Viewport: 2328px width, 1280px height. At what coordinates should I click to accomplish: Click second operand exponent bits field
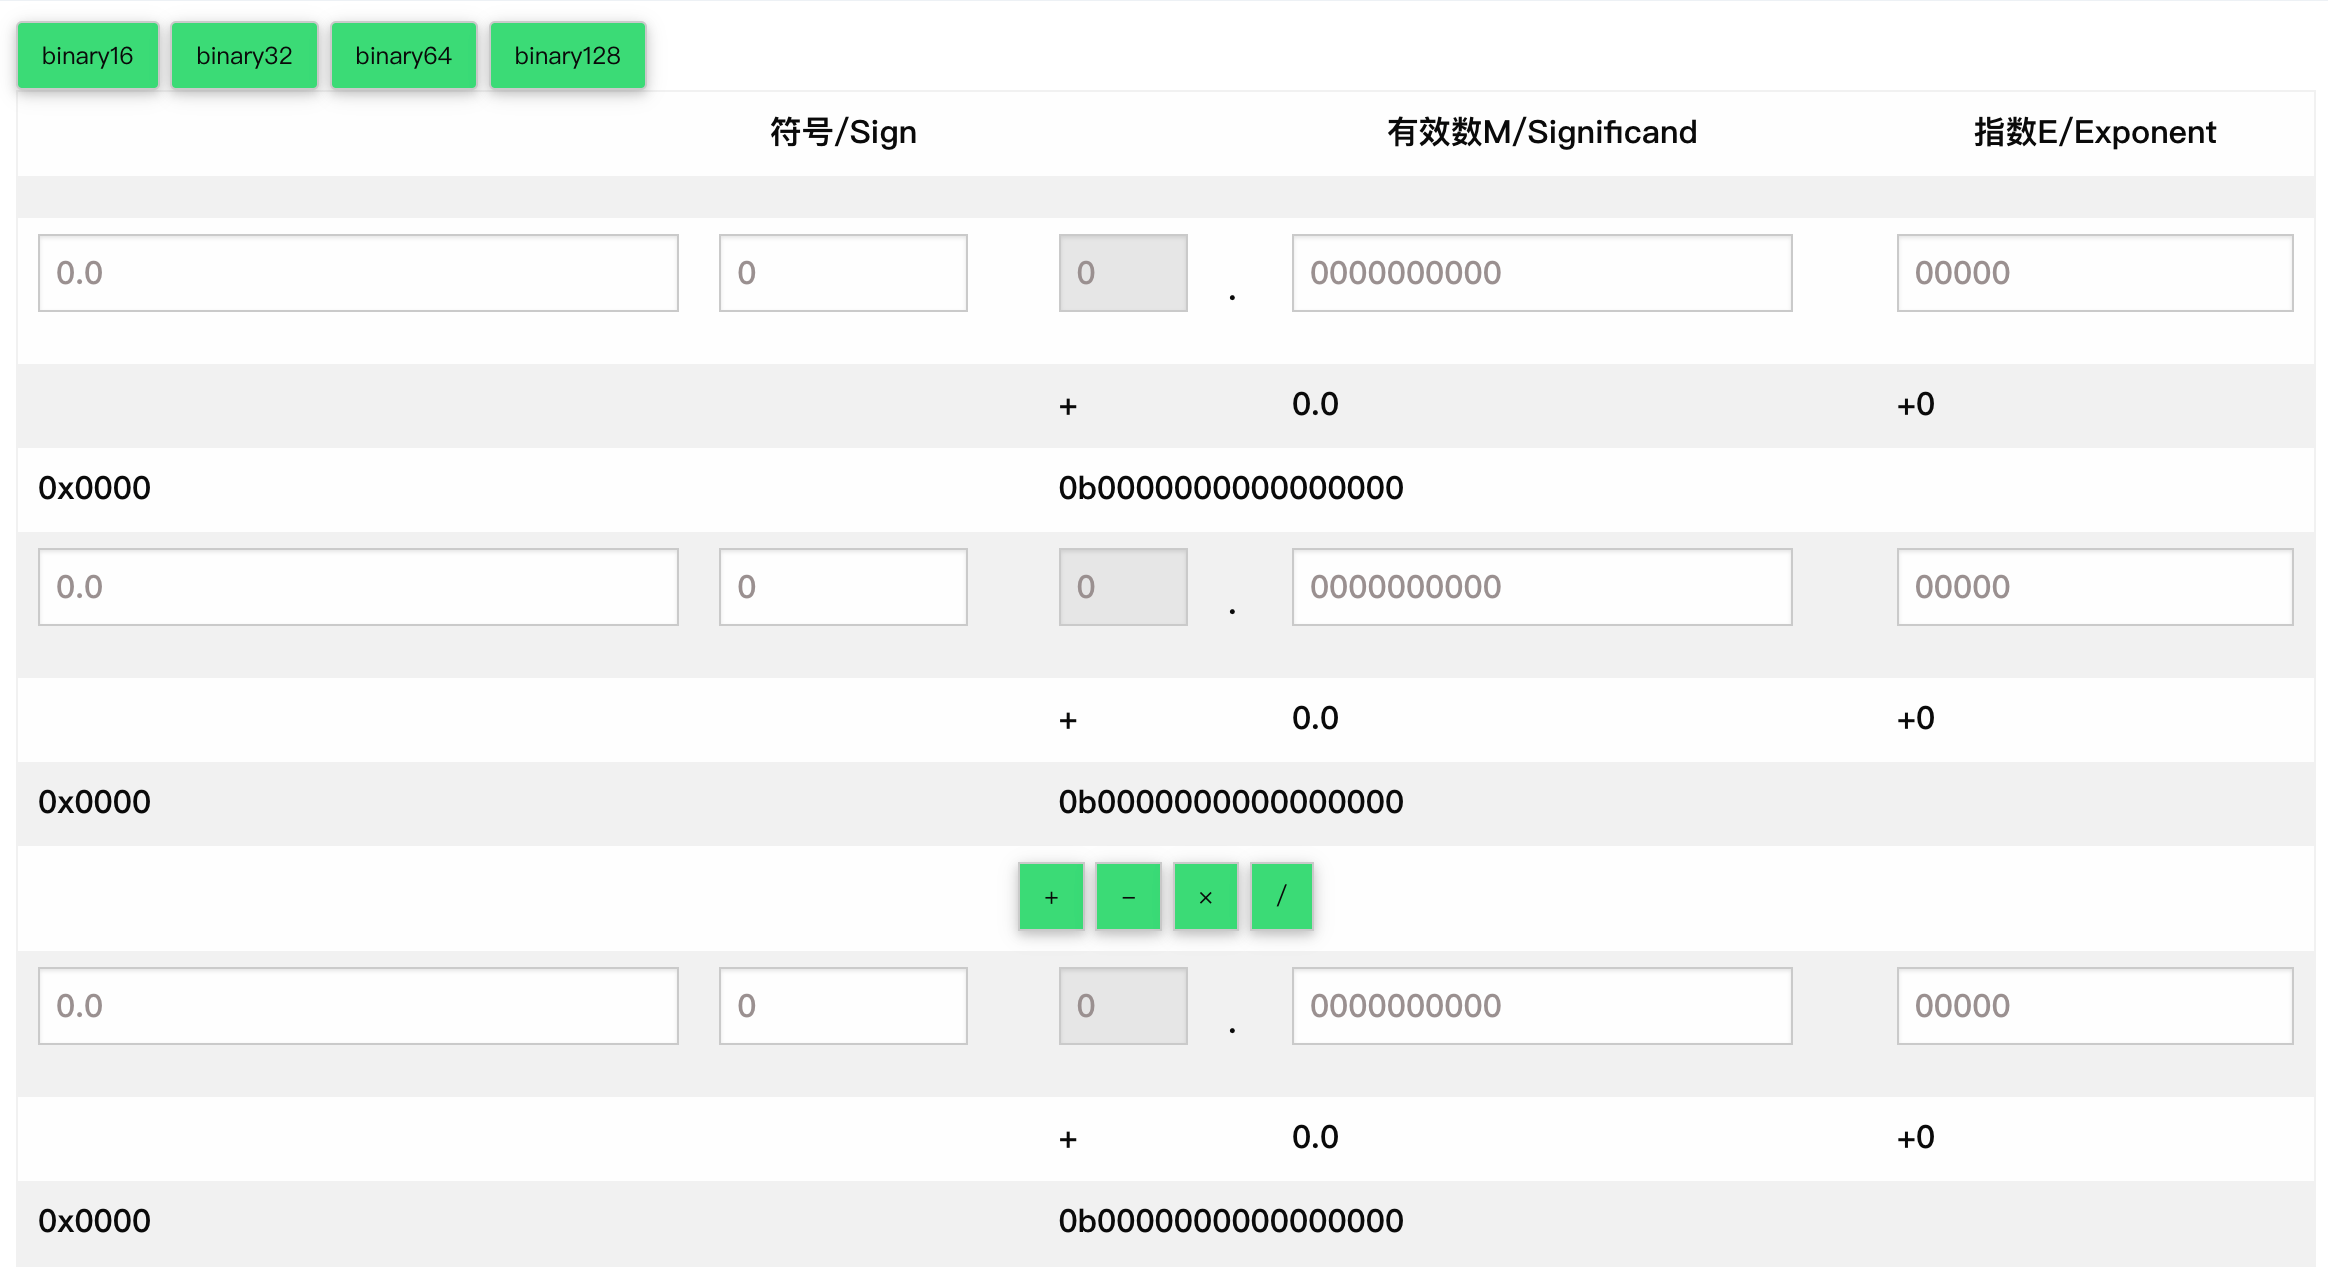[x=2094, y=587]
